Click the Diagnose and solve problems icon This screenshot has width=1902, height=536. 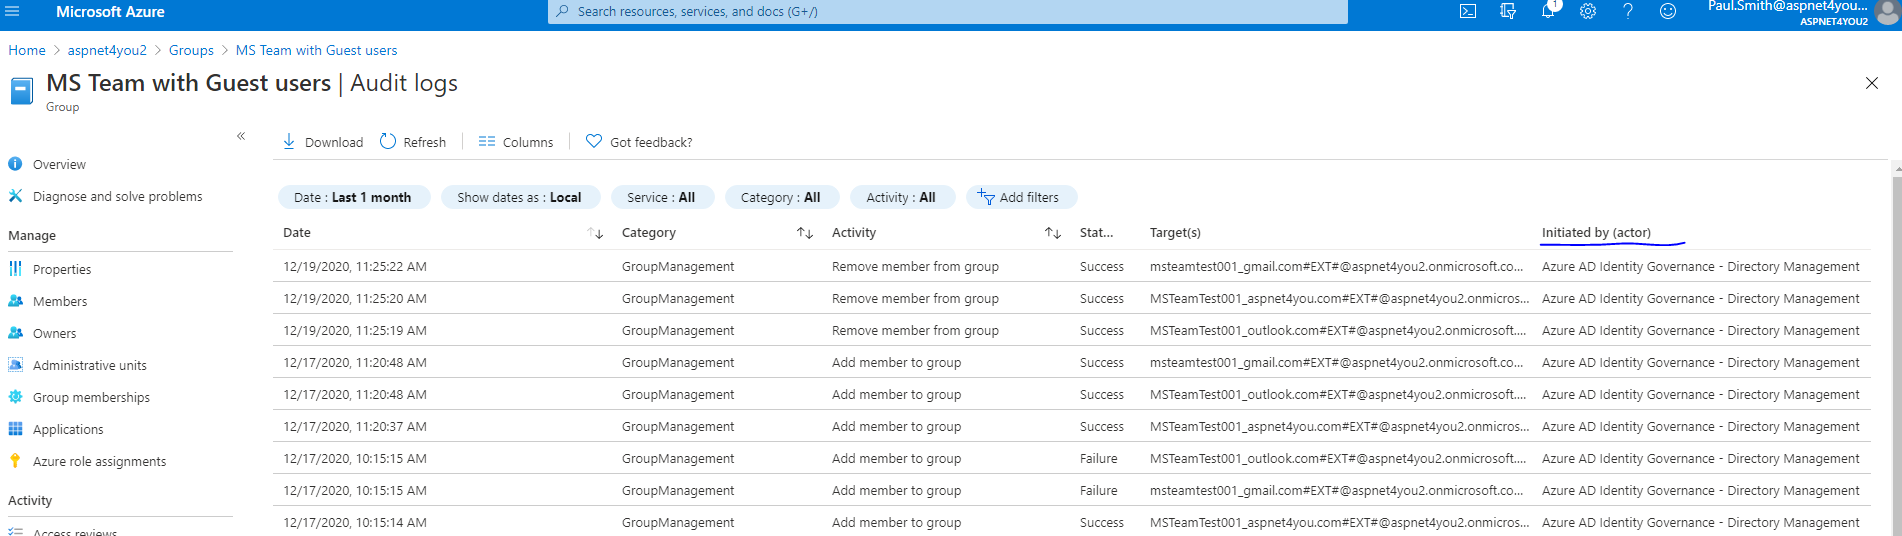pos(15,196)
